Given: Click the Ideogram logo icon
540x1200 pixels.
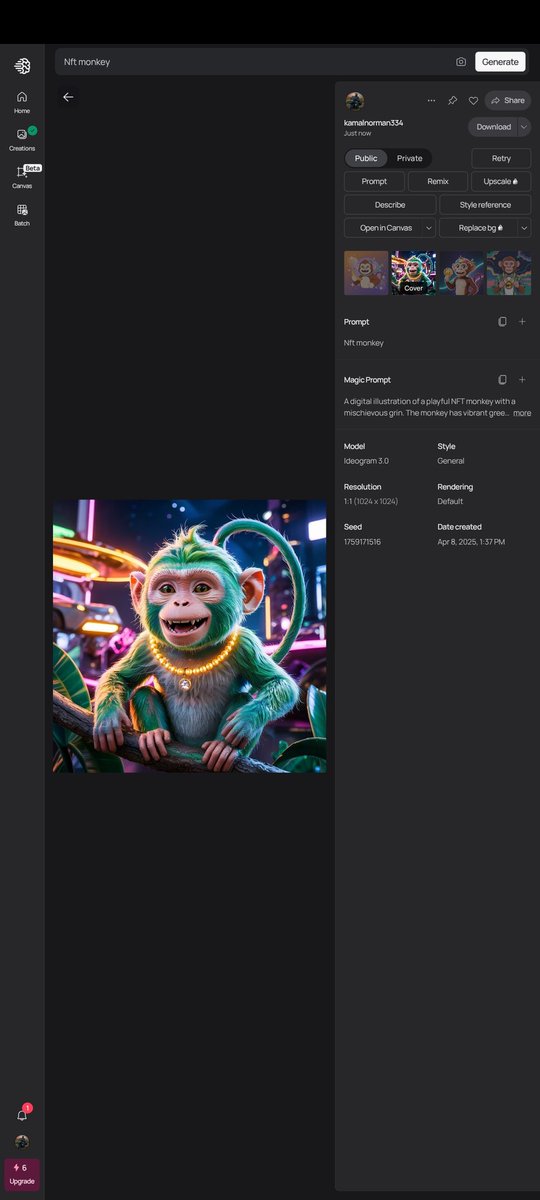Looking at the screenshot, I should click(22, 66).
